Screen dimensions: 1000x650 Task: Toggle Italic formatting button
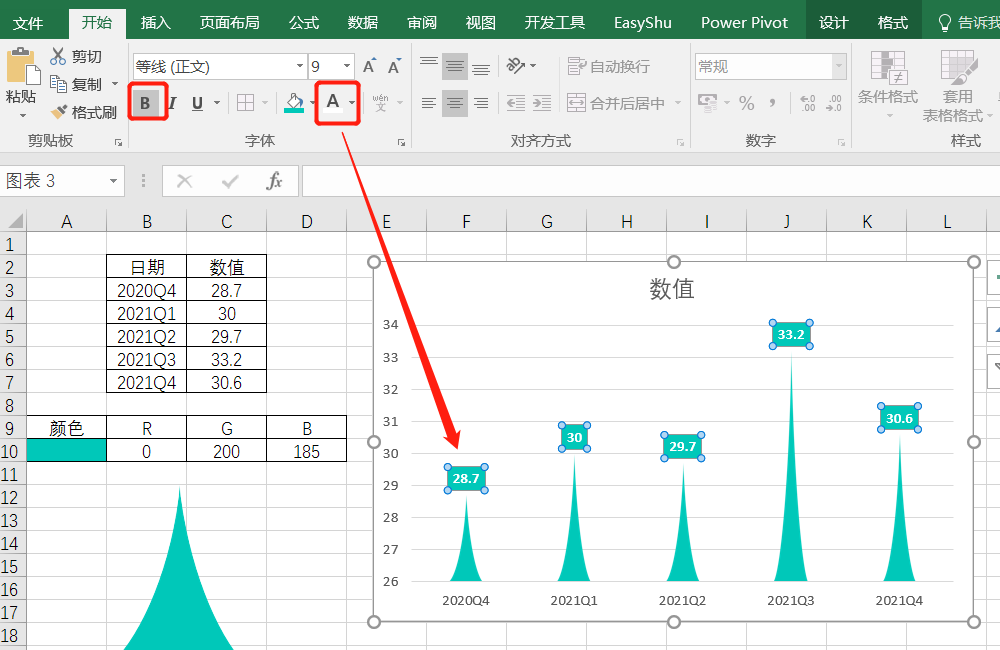(x=172, y=103)
